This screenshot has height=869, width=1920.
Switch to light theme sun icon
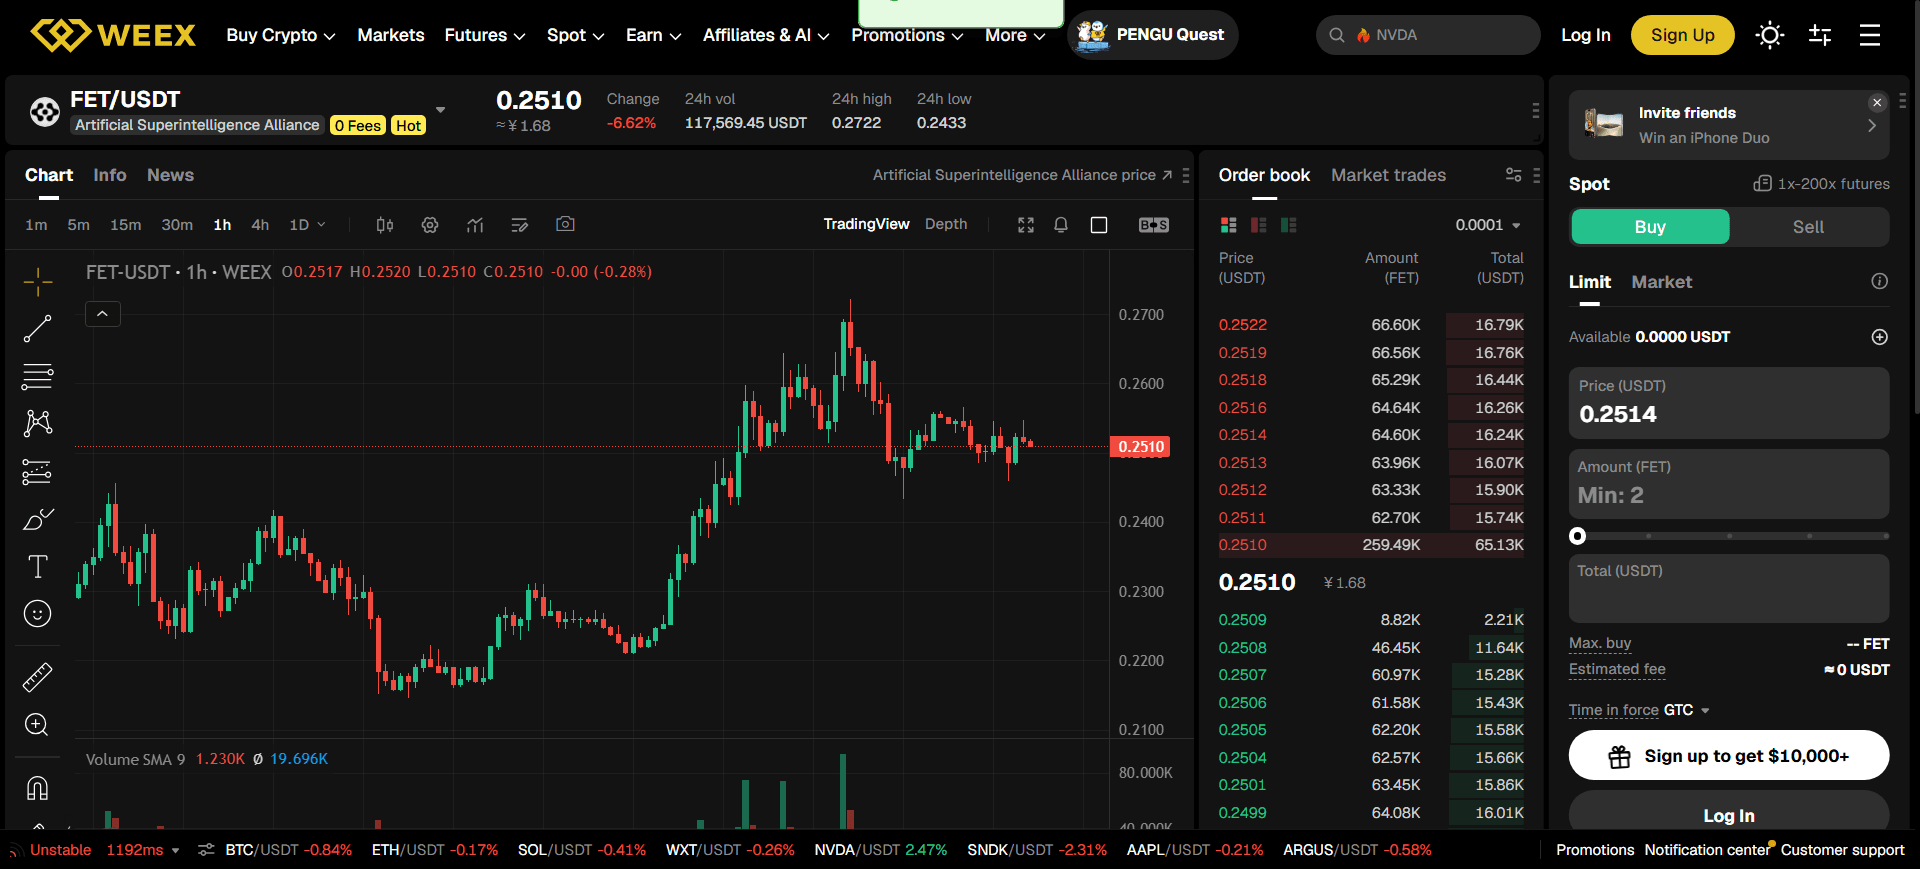(1770, 35)
